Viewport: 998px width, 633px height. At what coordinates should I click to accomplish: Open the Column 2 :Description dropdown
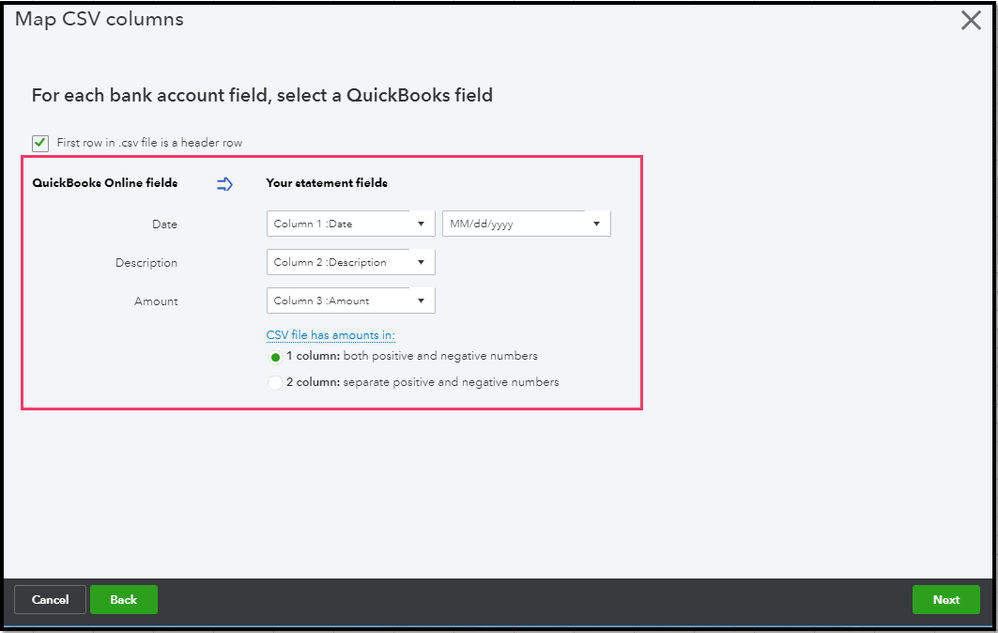tap(350, 263)
